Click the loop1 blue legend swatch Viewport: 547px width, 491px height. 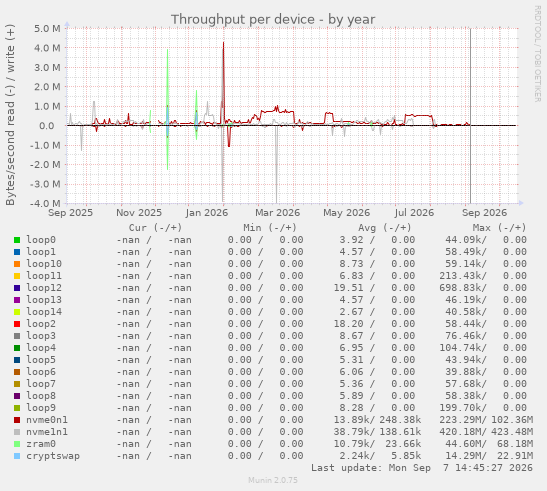(17, 252)
